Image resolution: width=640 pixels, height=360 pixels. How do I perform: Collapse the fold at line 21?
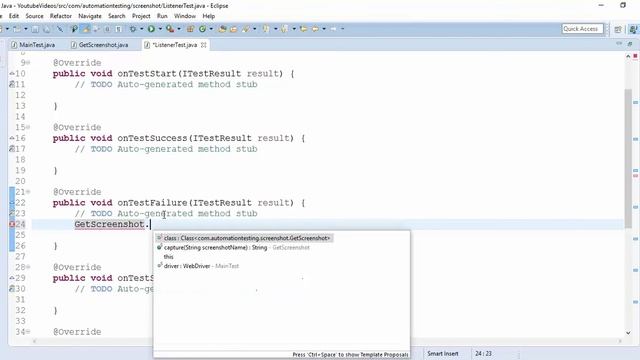[x=28, y=192]
